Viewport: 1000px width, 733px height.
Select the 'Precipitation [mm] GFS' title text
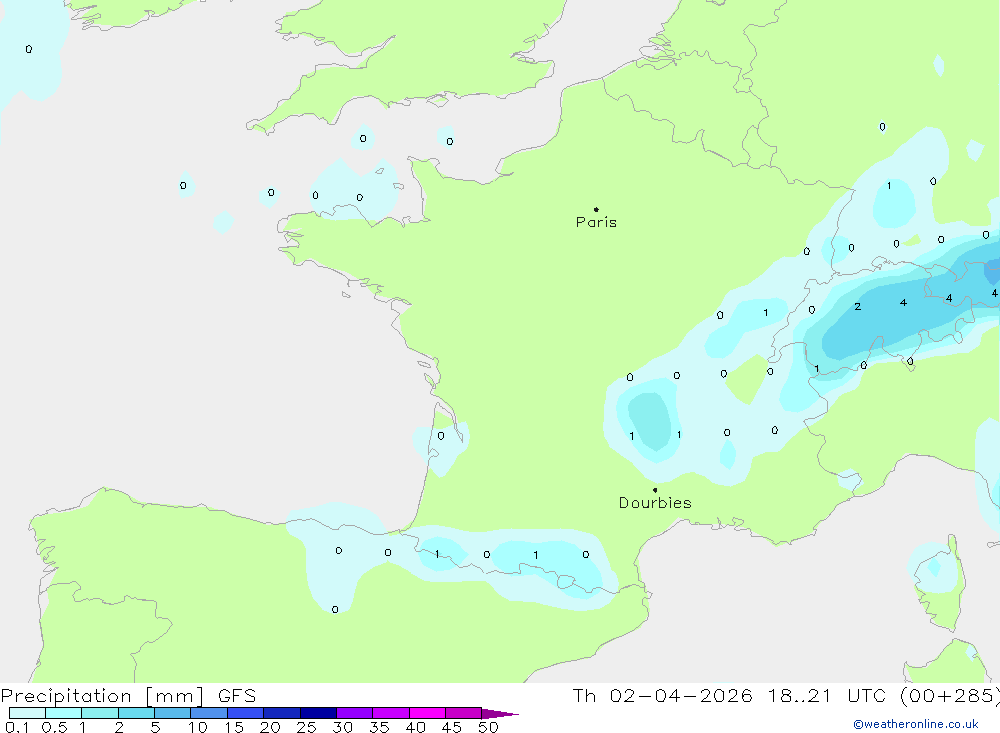[x=128, y=696]
